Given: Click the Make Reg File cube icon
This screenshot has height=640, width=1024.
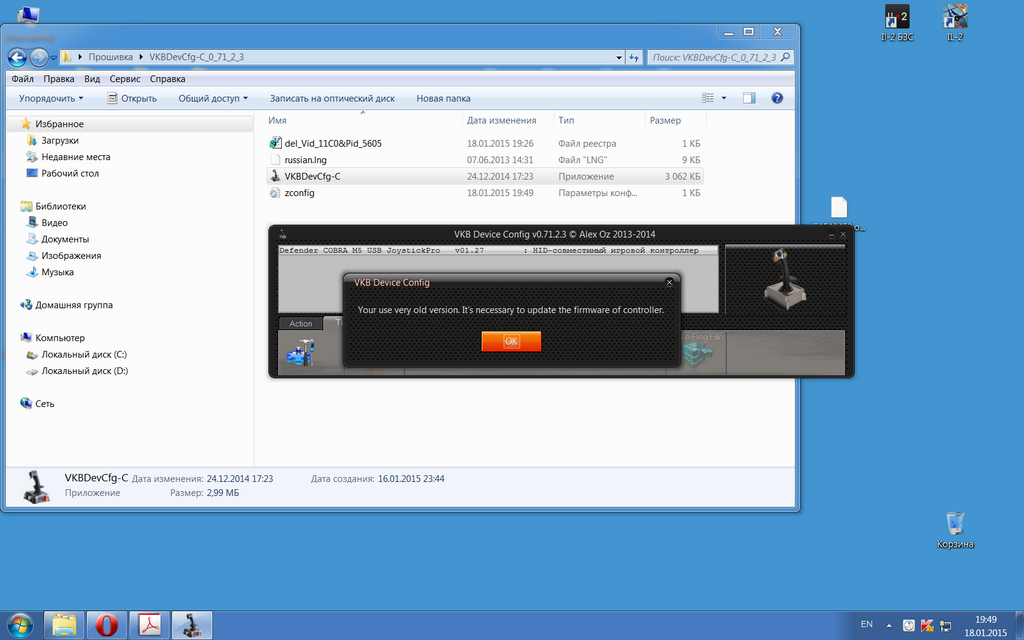Looking at the screenshot, I should tap(696, 353).
